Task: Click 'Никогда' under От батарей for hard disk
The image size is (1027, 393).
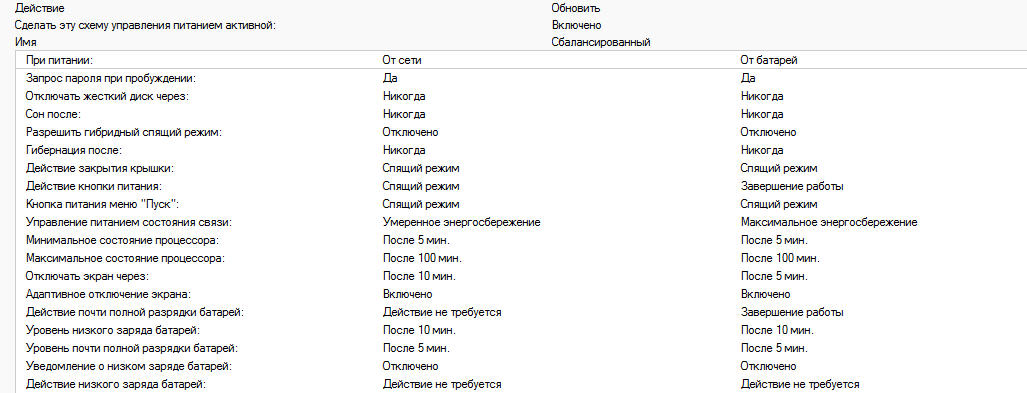Action: [762, 96]
